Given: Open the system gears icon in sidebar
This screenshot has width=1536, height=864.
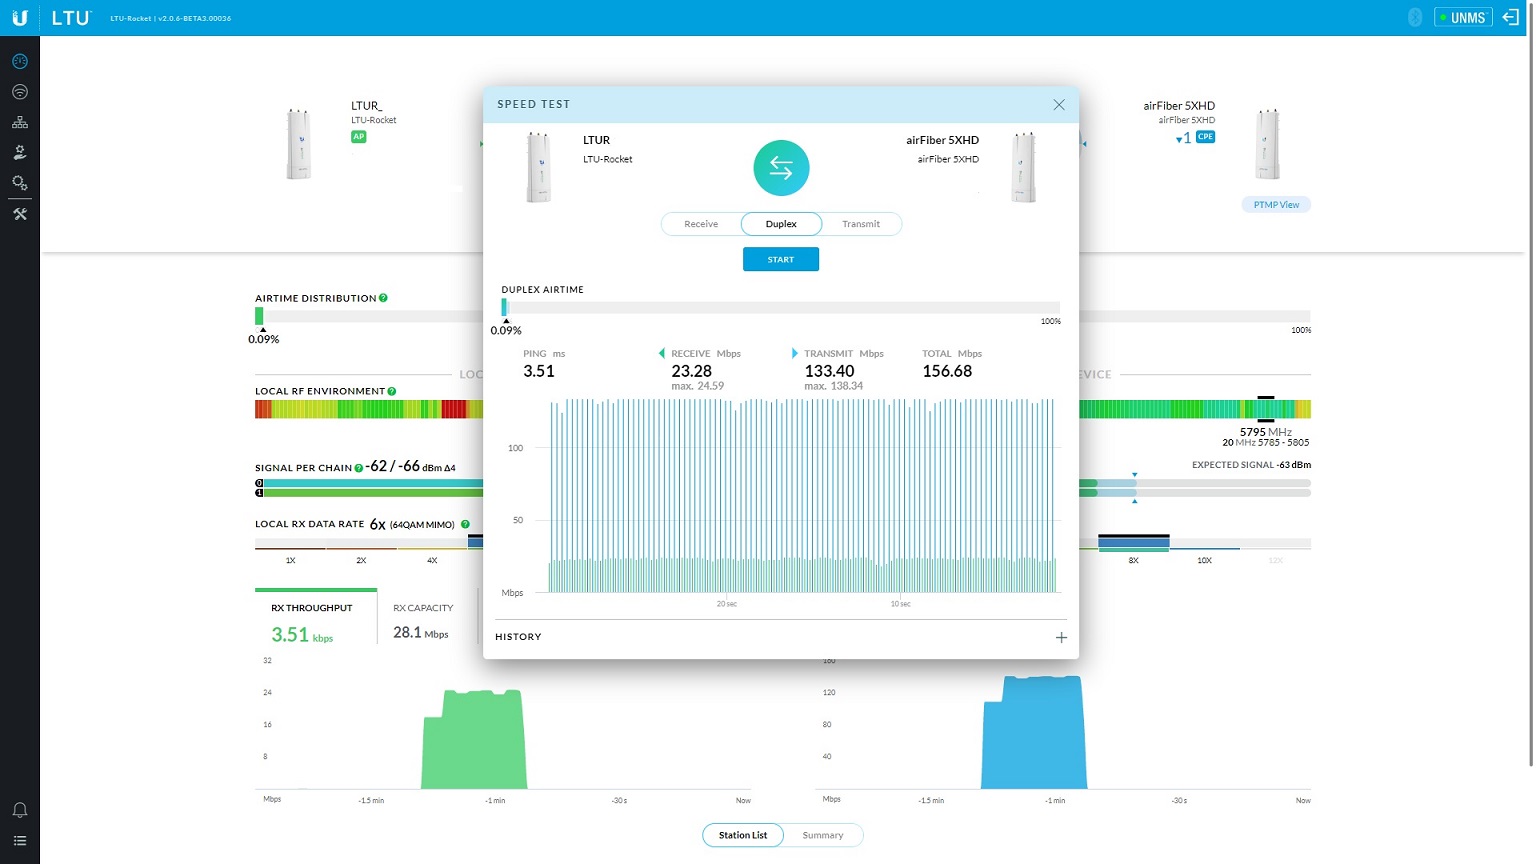Looking at the screenshot, I should (x=19, y=183).
